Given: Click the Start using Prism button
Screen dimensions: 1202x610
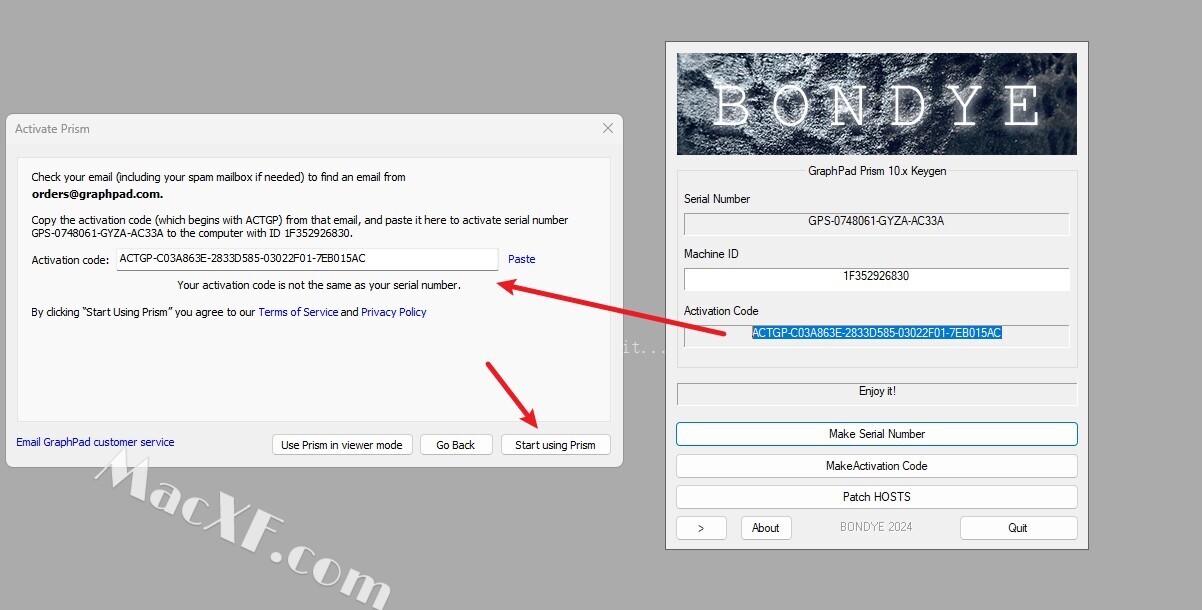Looking at the screenshot, I should pyautogui.click(x=555, y=445).
